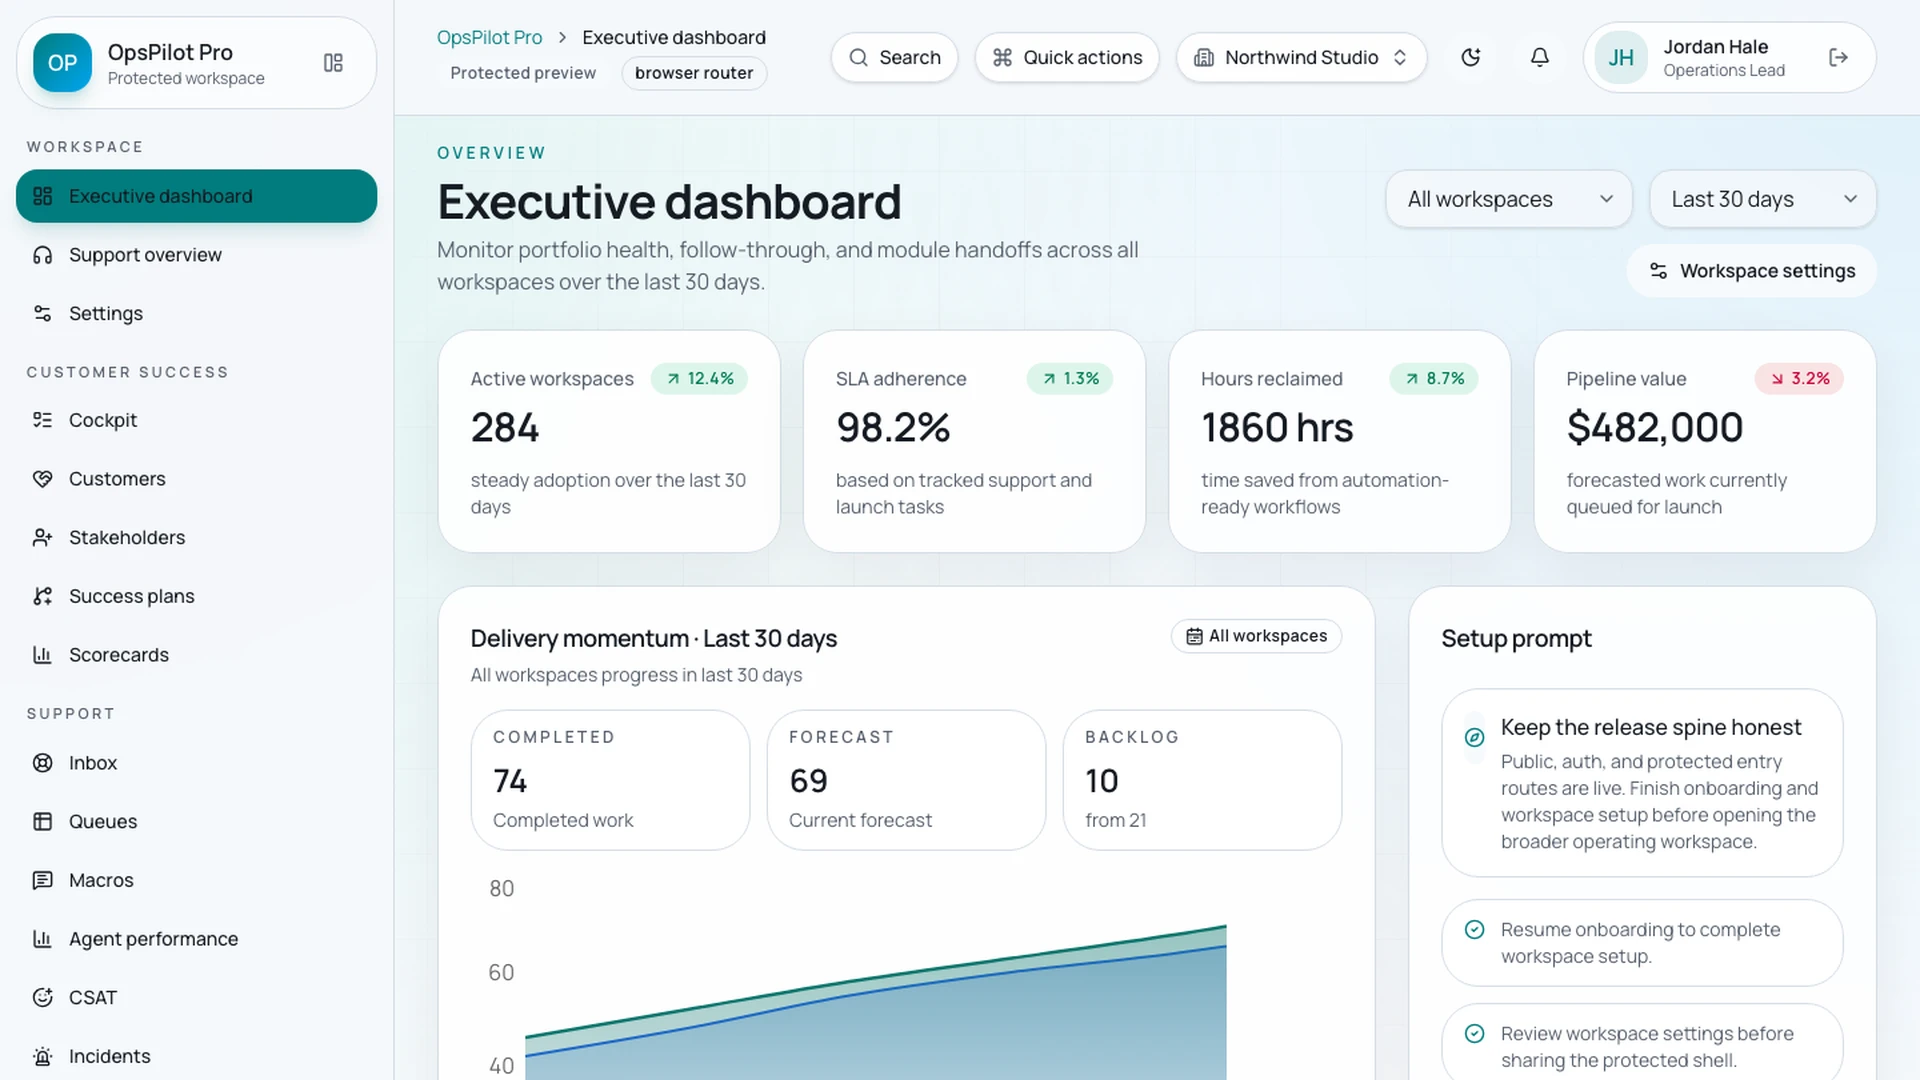Screen dimensions: 1920x1080
Task: Click the OP logo badge
Action: pyautogui.click(x=62, y=63)
